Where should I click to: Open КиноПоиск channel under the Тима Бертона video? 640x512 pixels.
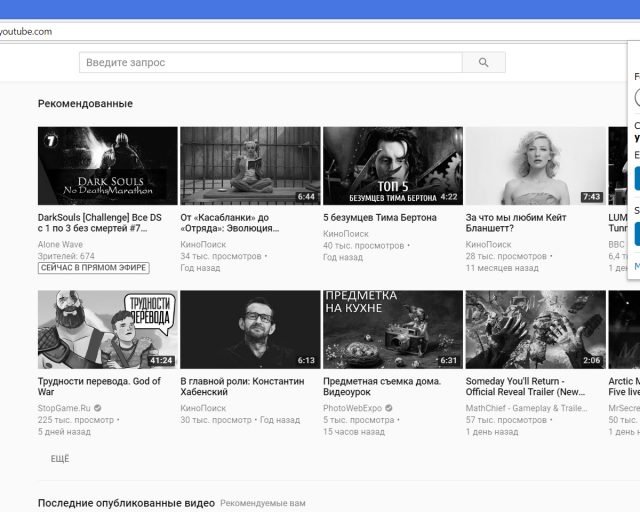[x=346, y=234]
